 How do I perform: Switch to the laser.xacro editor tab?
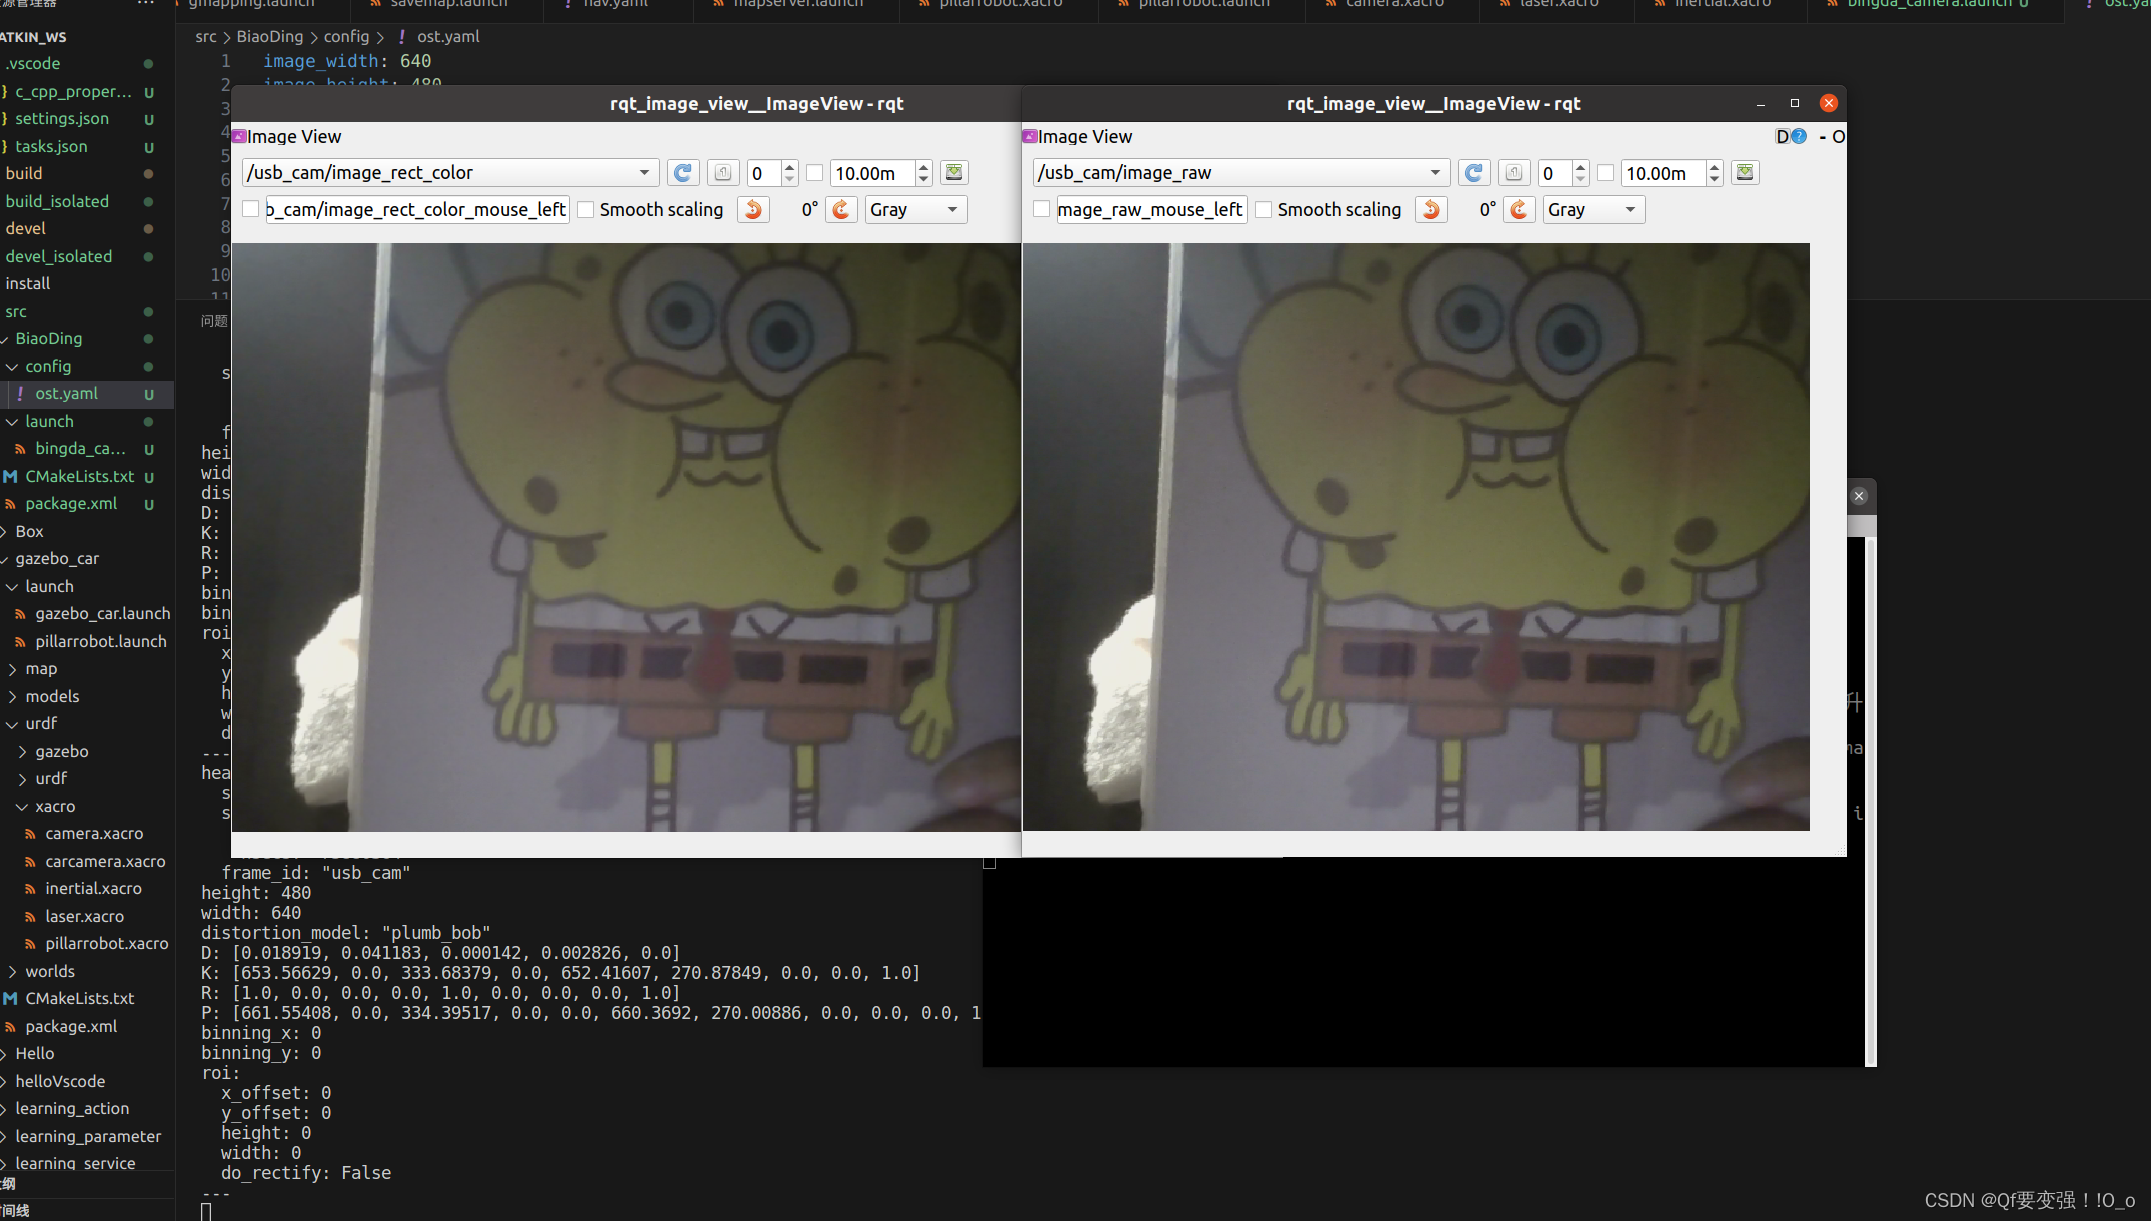(x=1557, y=5)
